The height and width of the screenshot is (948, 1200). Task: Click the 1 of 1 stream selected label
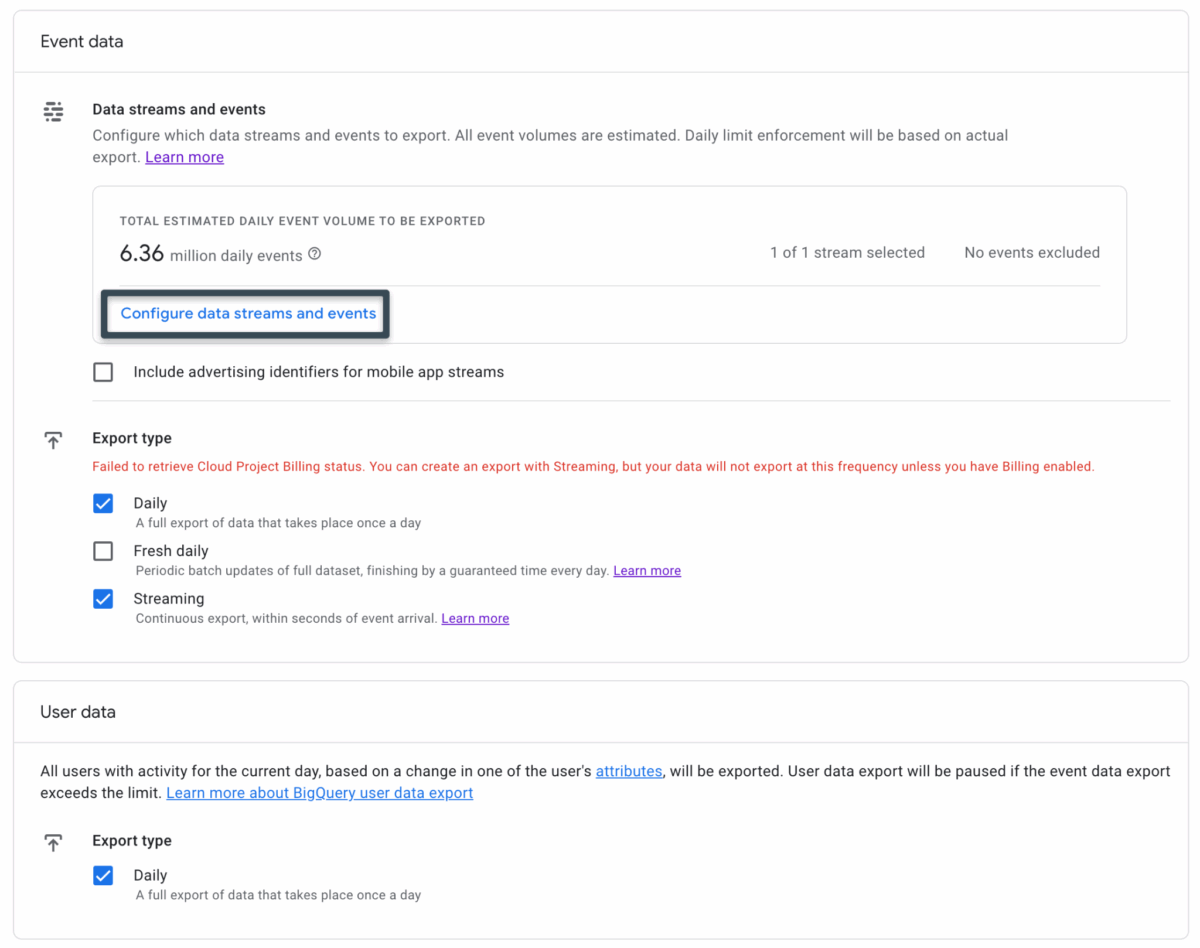[847, 252]
